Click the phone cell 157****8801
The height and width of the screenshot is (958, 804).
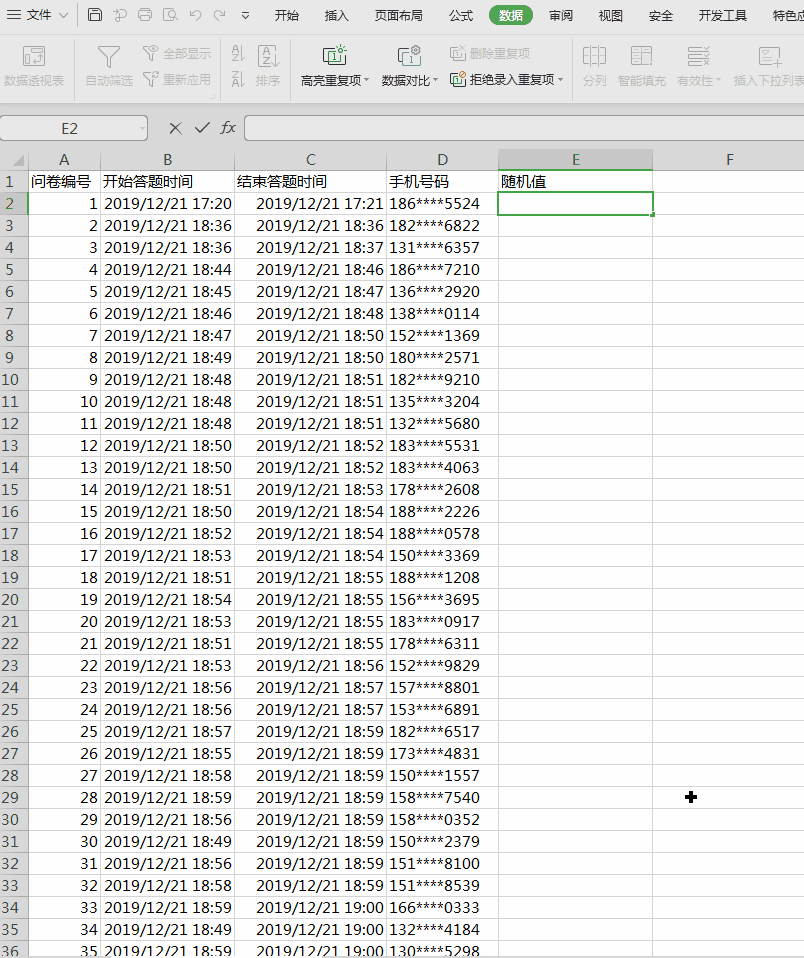point(442,687)
